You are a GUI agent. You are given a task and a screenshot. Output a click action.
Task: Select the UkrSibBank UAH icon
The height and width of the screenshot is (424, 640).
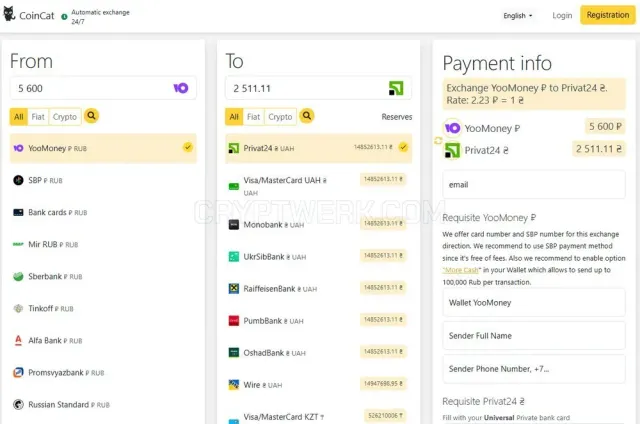coord(233,257)
